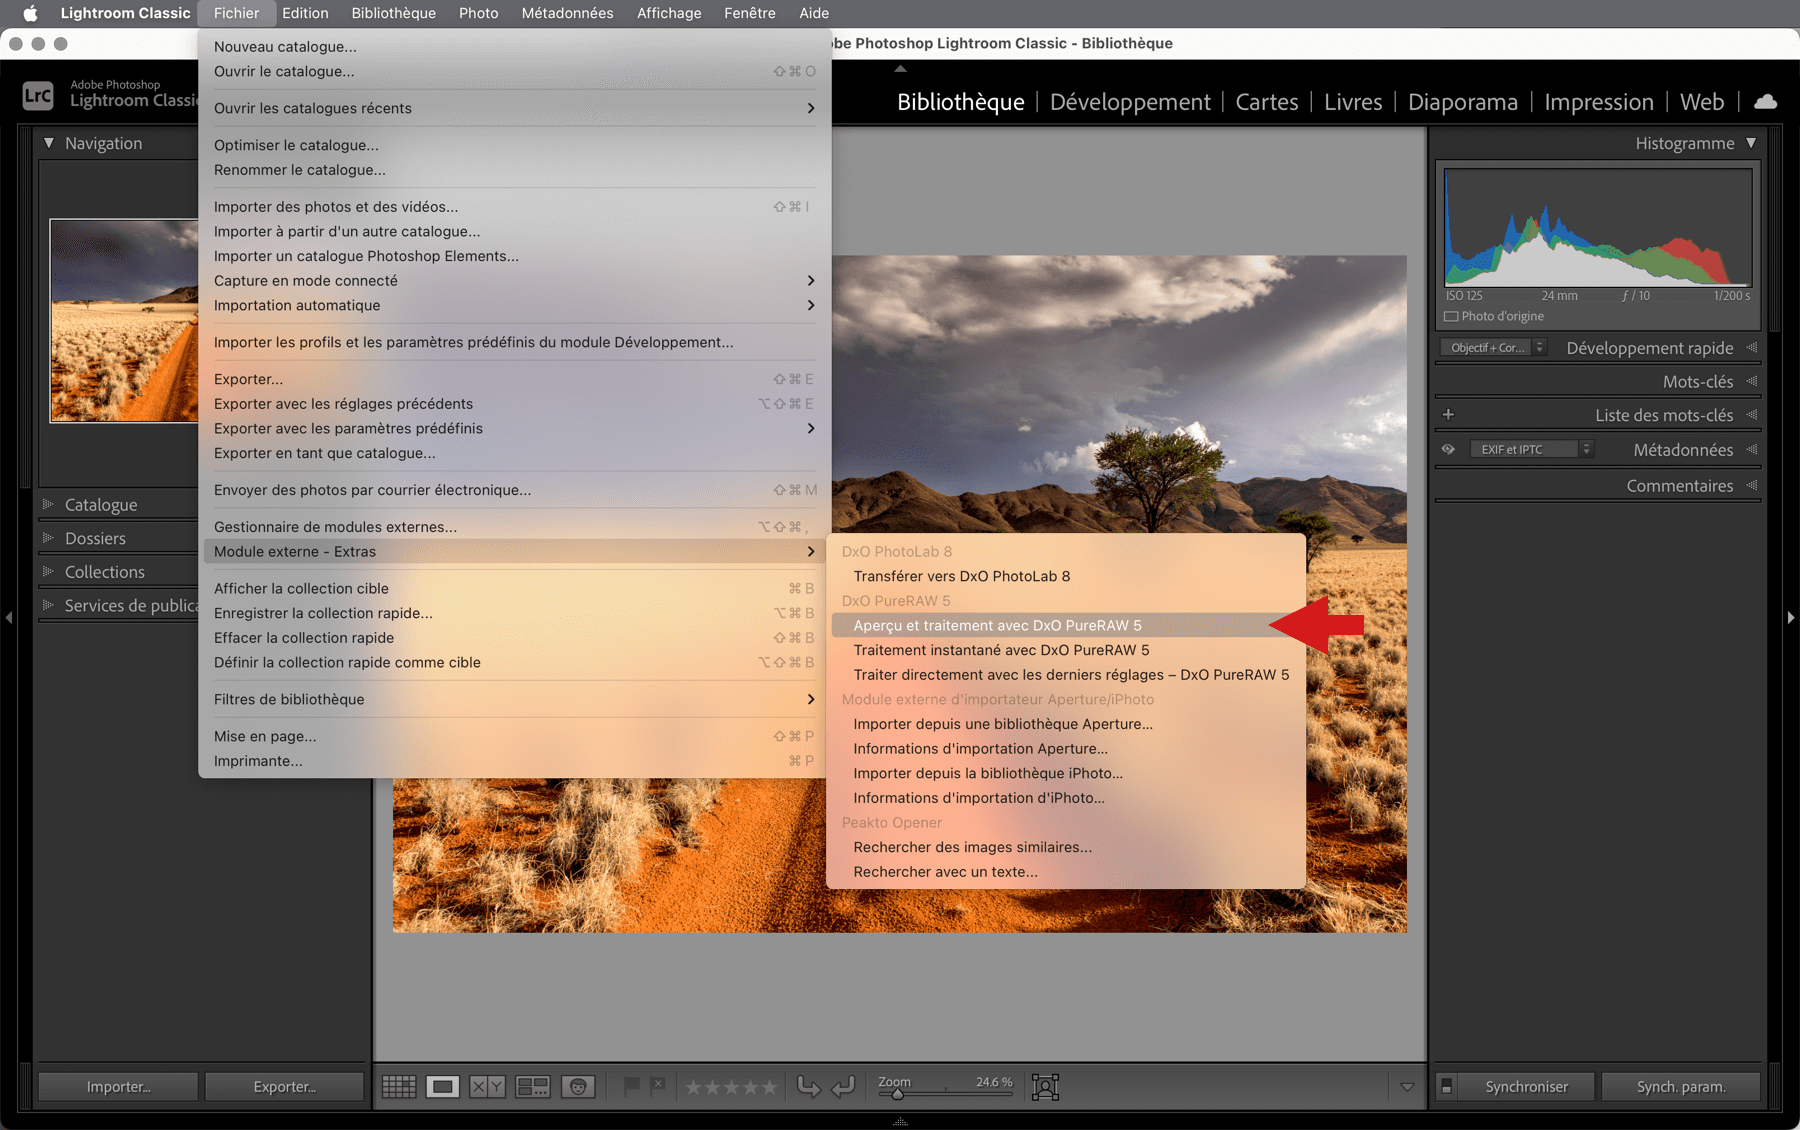Image resolution: width=1800 pixels, height=1130 pixels.
Task: Choose Imprimante... menu entry
Action: click(514, 761)
